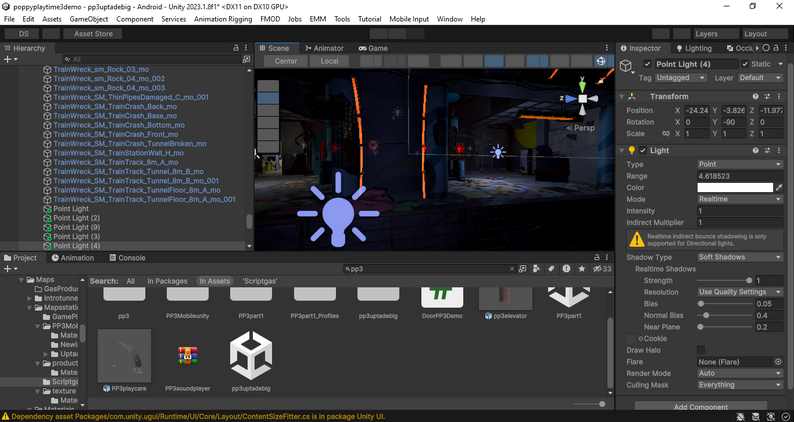
Task: Click the scene orientation gizmo cube
Action: coord(583,98)
